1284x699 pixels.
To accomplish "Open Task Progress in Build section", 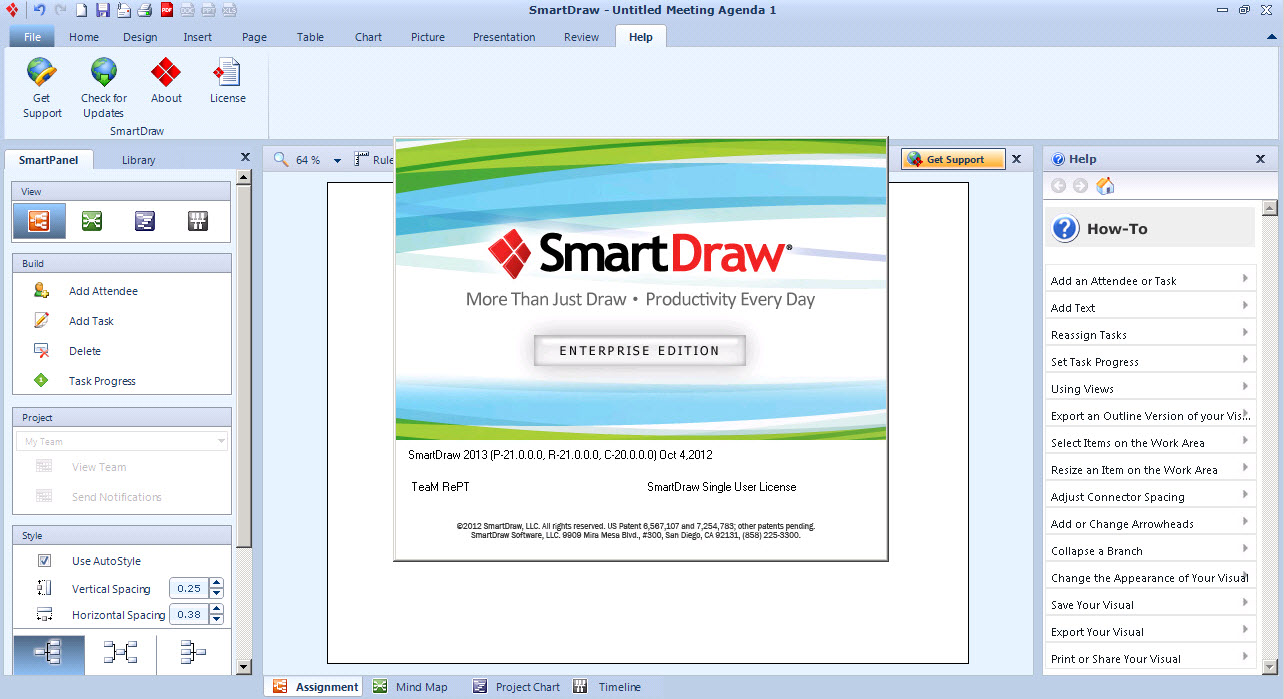I will pyautogui.click(x=102, y=381).
